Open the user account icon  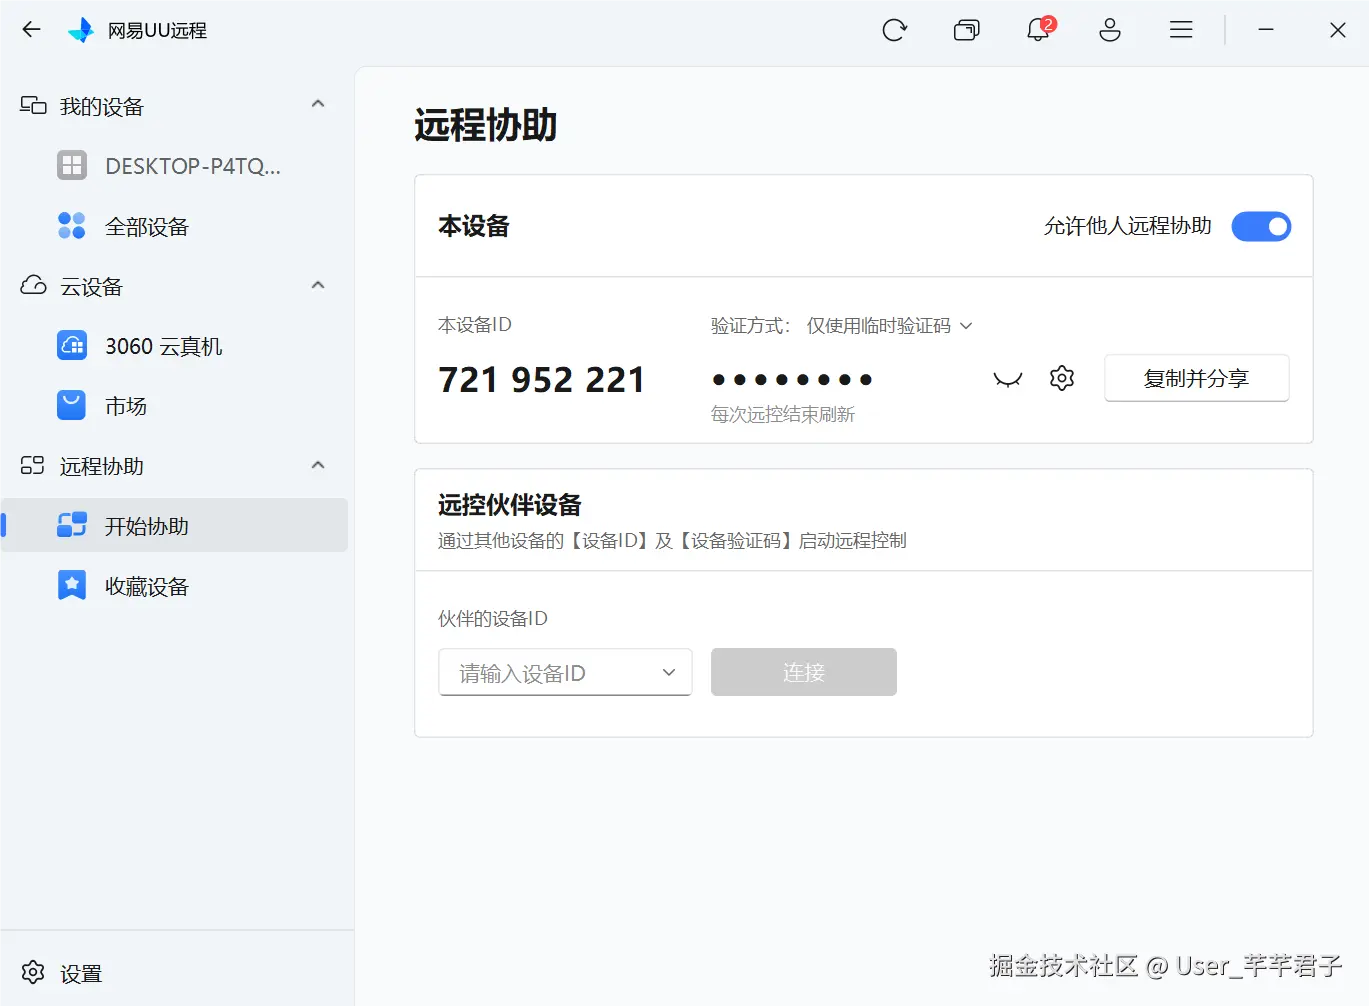pos(1110,30)
